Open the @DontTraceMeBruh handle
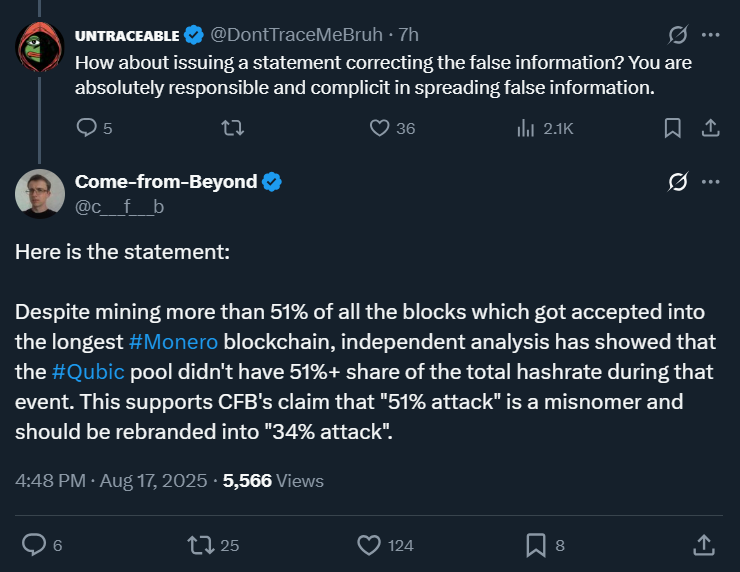740x572 pixels. [296, 35]
